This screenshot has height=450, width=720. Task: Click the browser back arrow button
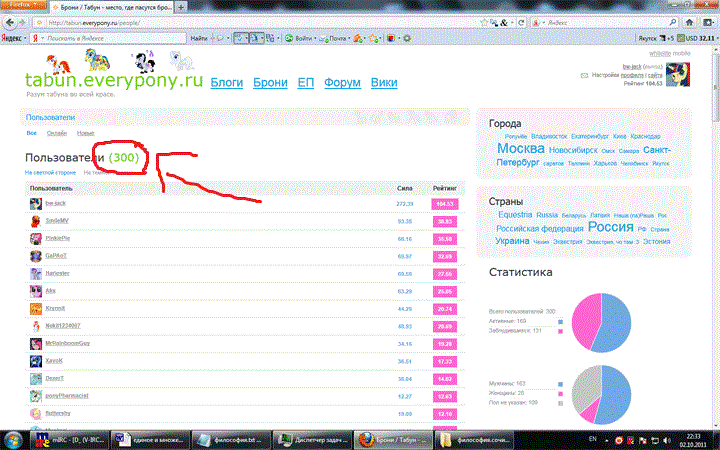(x=10, y=22)
